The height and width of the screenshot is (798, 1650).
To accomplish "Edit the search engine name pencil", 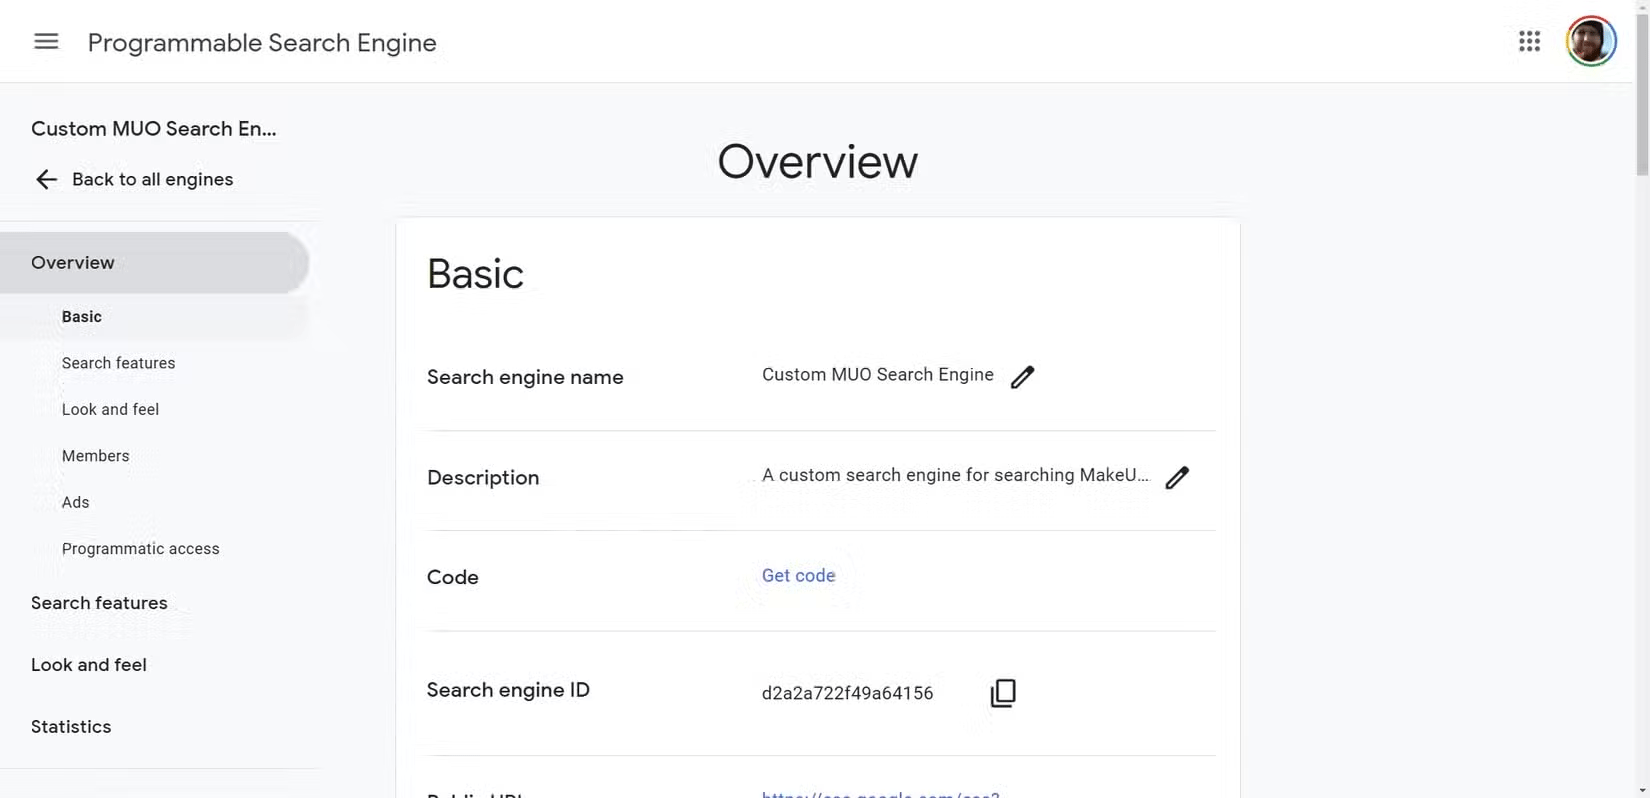I will click(x=1022, y=377).
